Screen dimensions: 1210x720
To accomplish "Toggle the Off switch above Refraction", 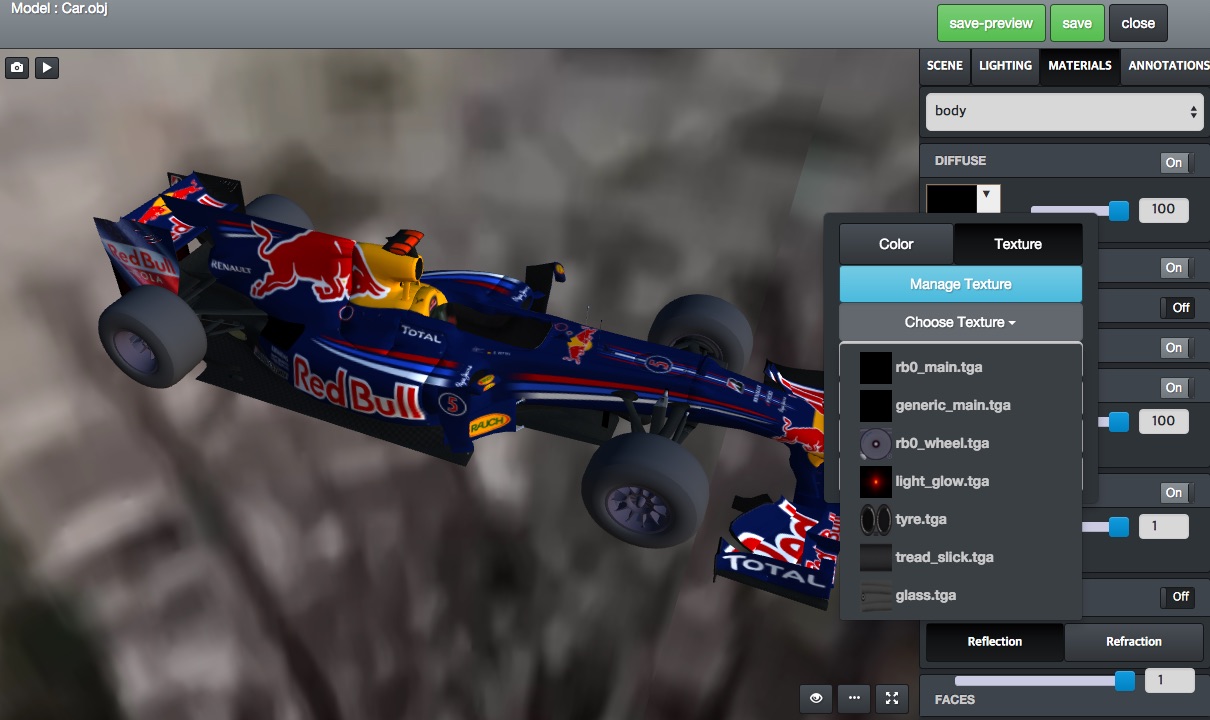I will [1176, 597].
